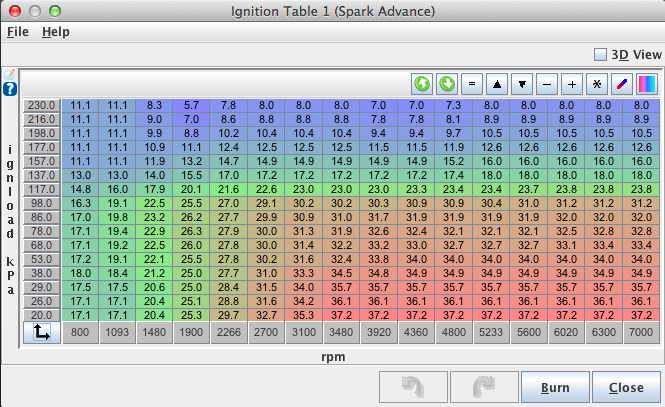
Task: Select the 230.0 kPa load row header
Action: pos(43,105)
